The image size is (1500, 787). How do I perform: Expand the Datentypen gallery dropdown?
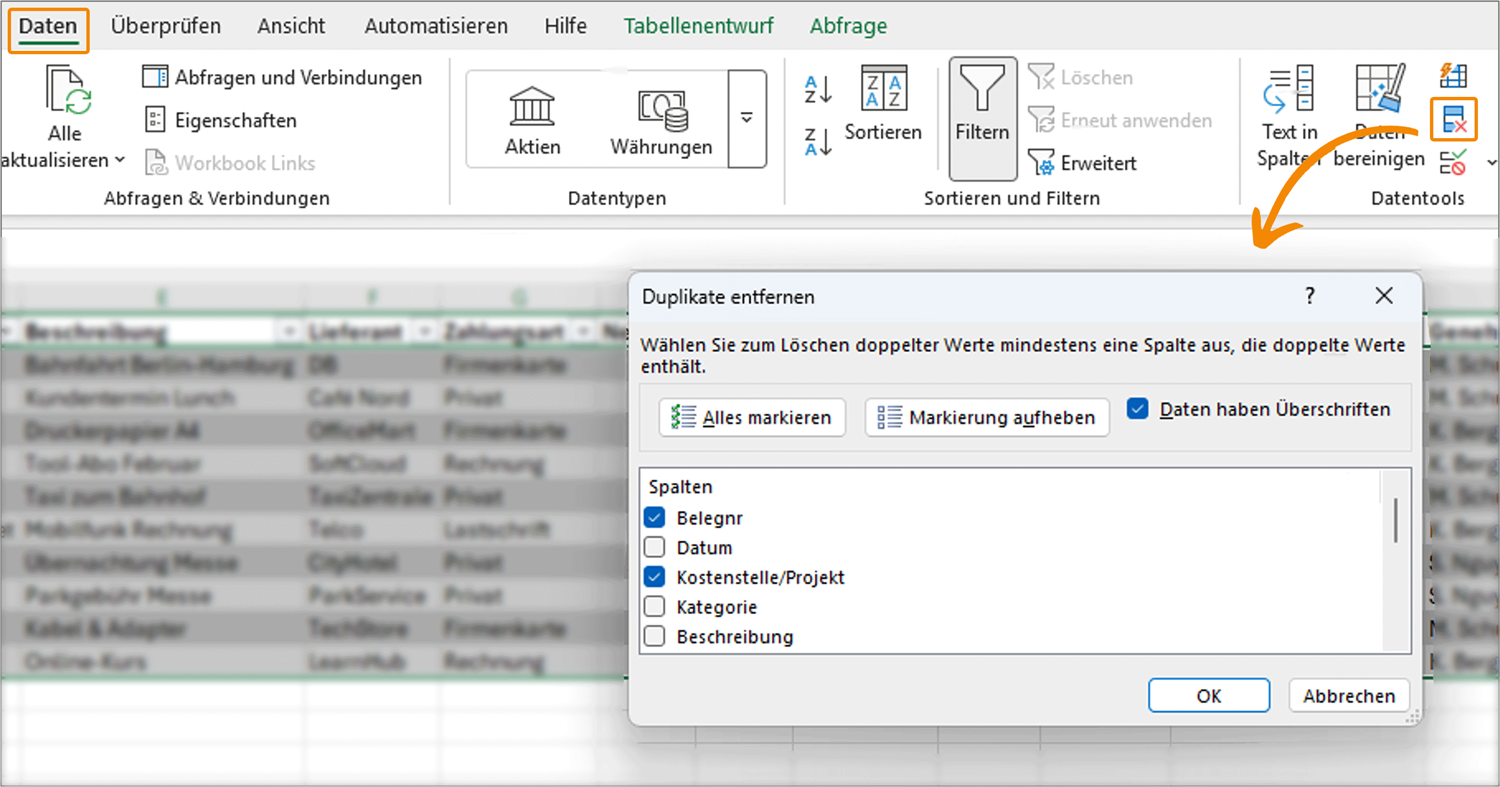pos(746,118)
